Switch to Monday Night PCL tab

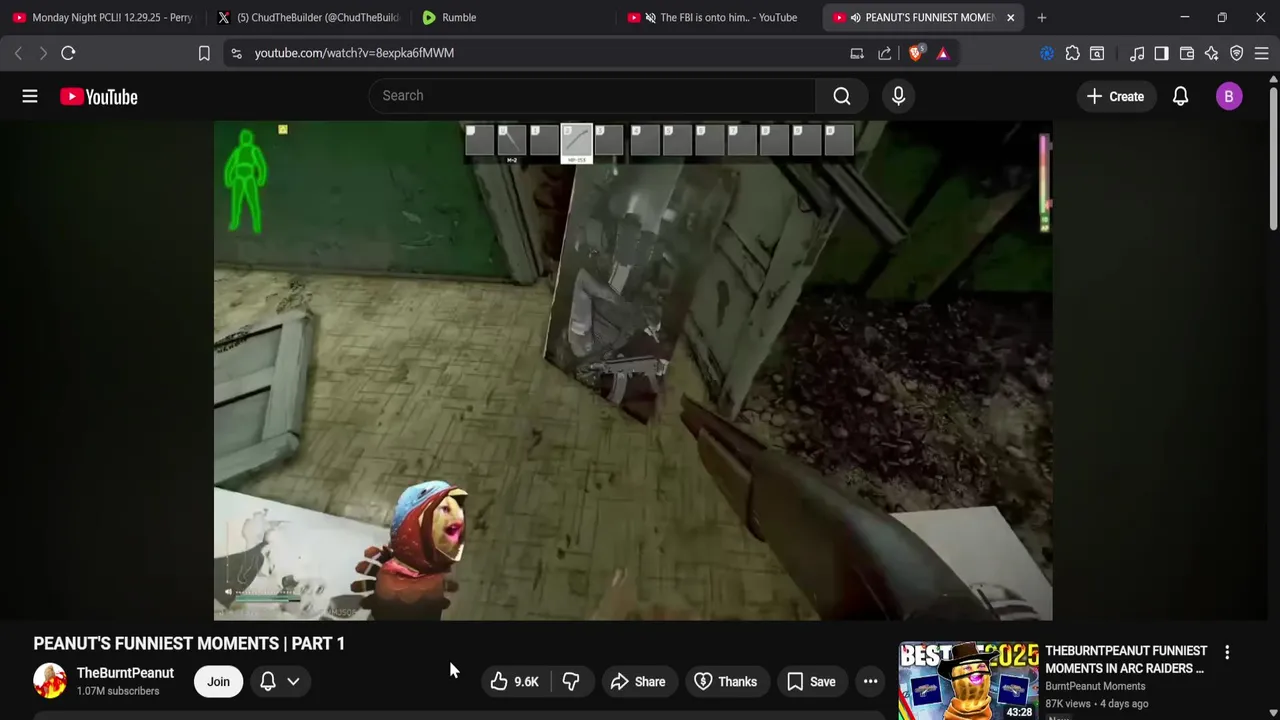[x=102, y=17]
